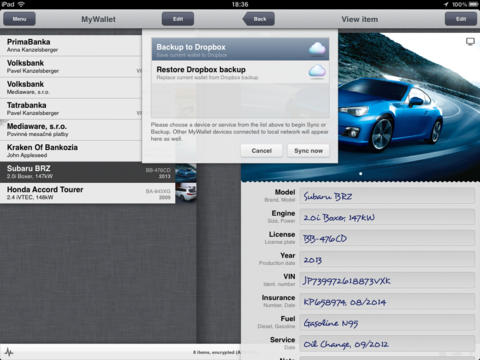Tap the Honda Accord Tourer row thumbnail
The image size is (480, 360).
click(x=186, y=193)
